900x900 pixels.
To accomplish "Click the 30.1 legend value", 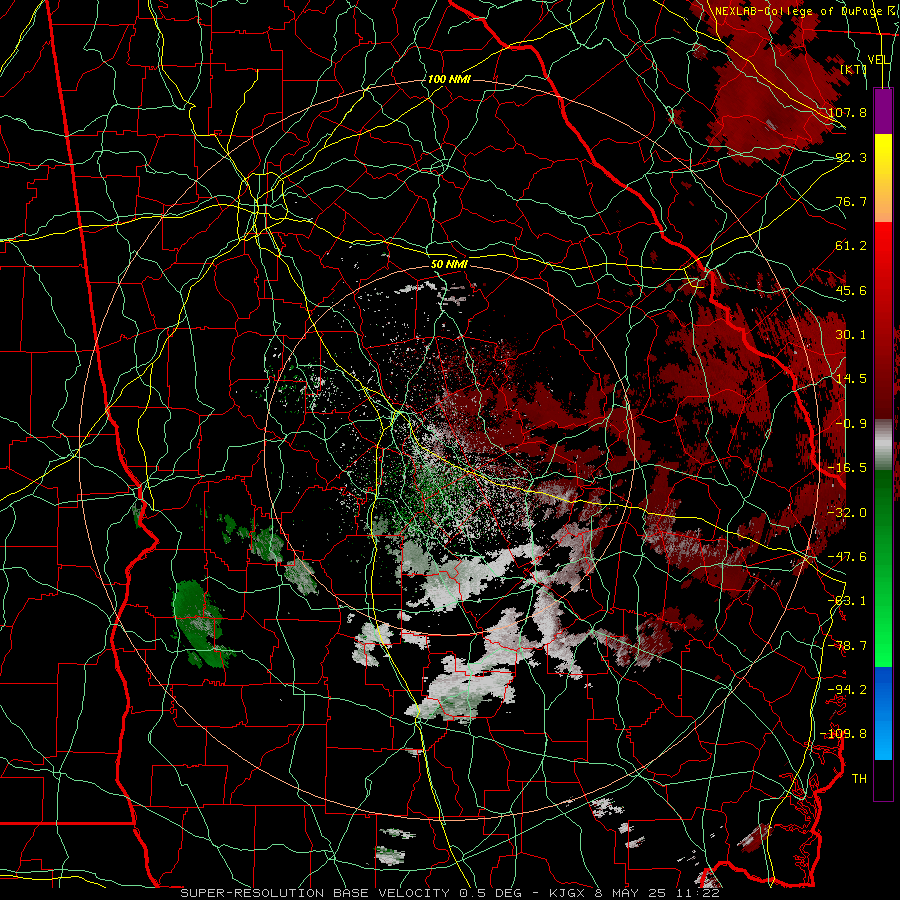I will [x=851, y=334].
